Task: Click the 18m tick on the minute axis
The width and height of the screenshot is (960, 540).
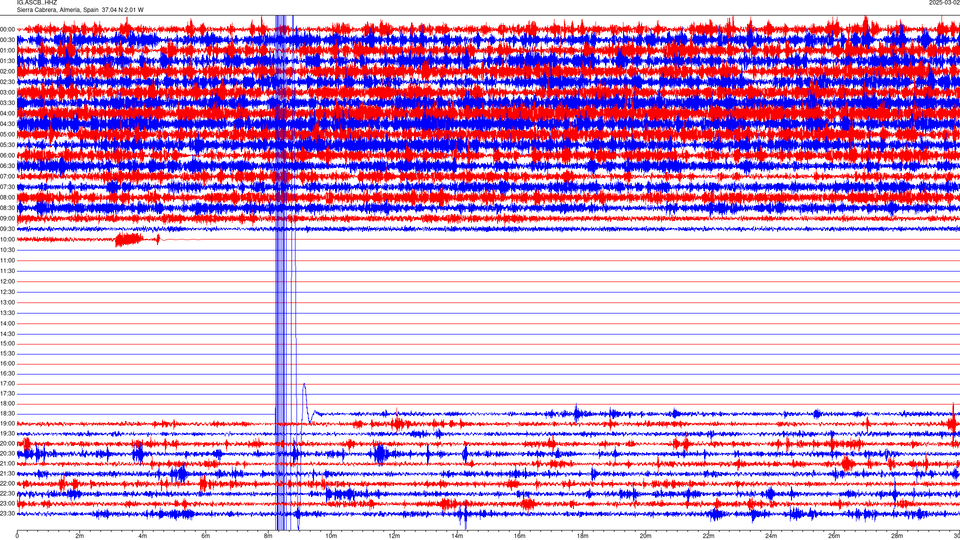Action: coord(582,536)
